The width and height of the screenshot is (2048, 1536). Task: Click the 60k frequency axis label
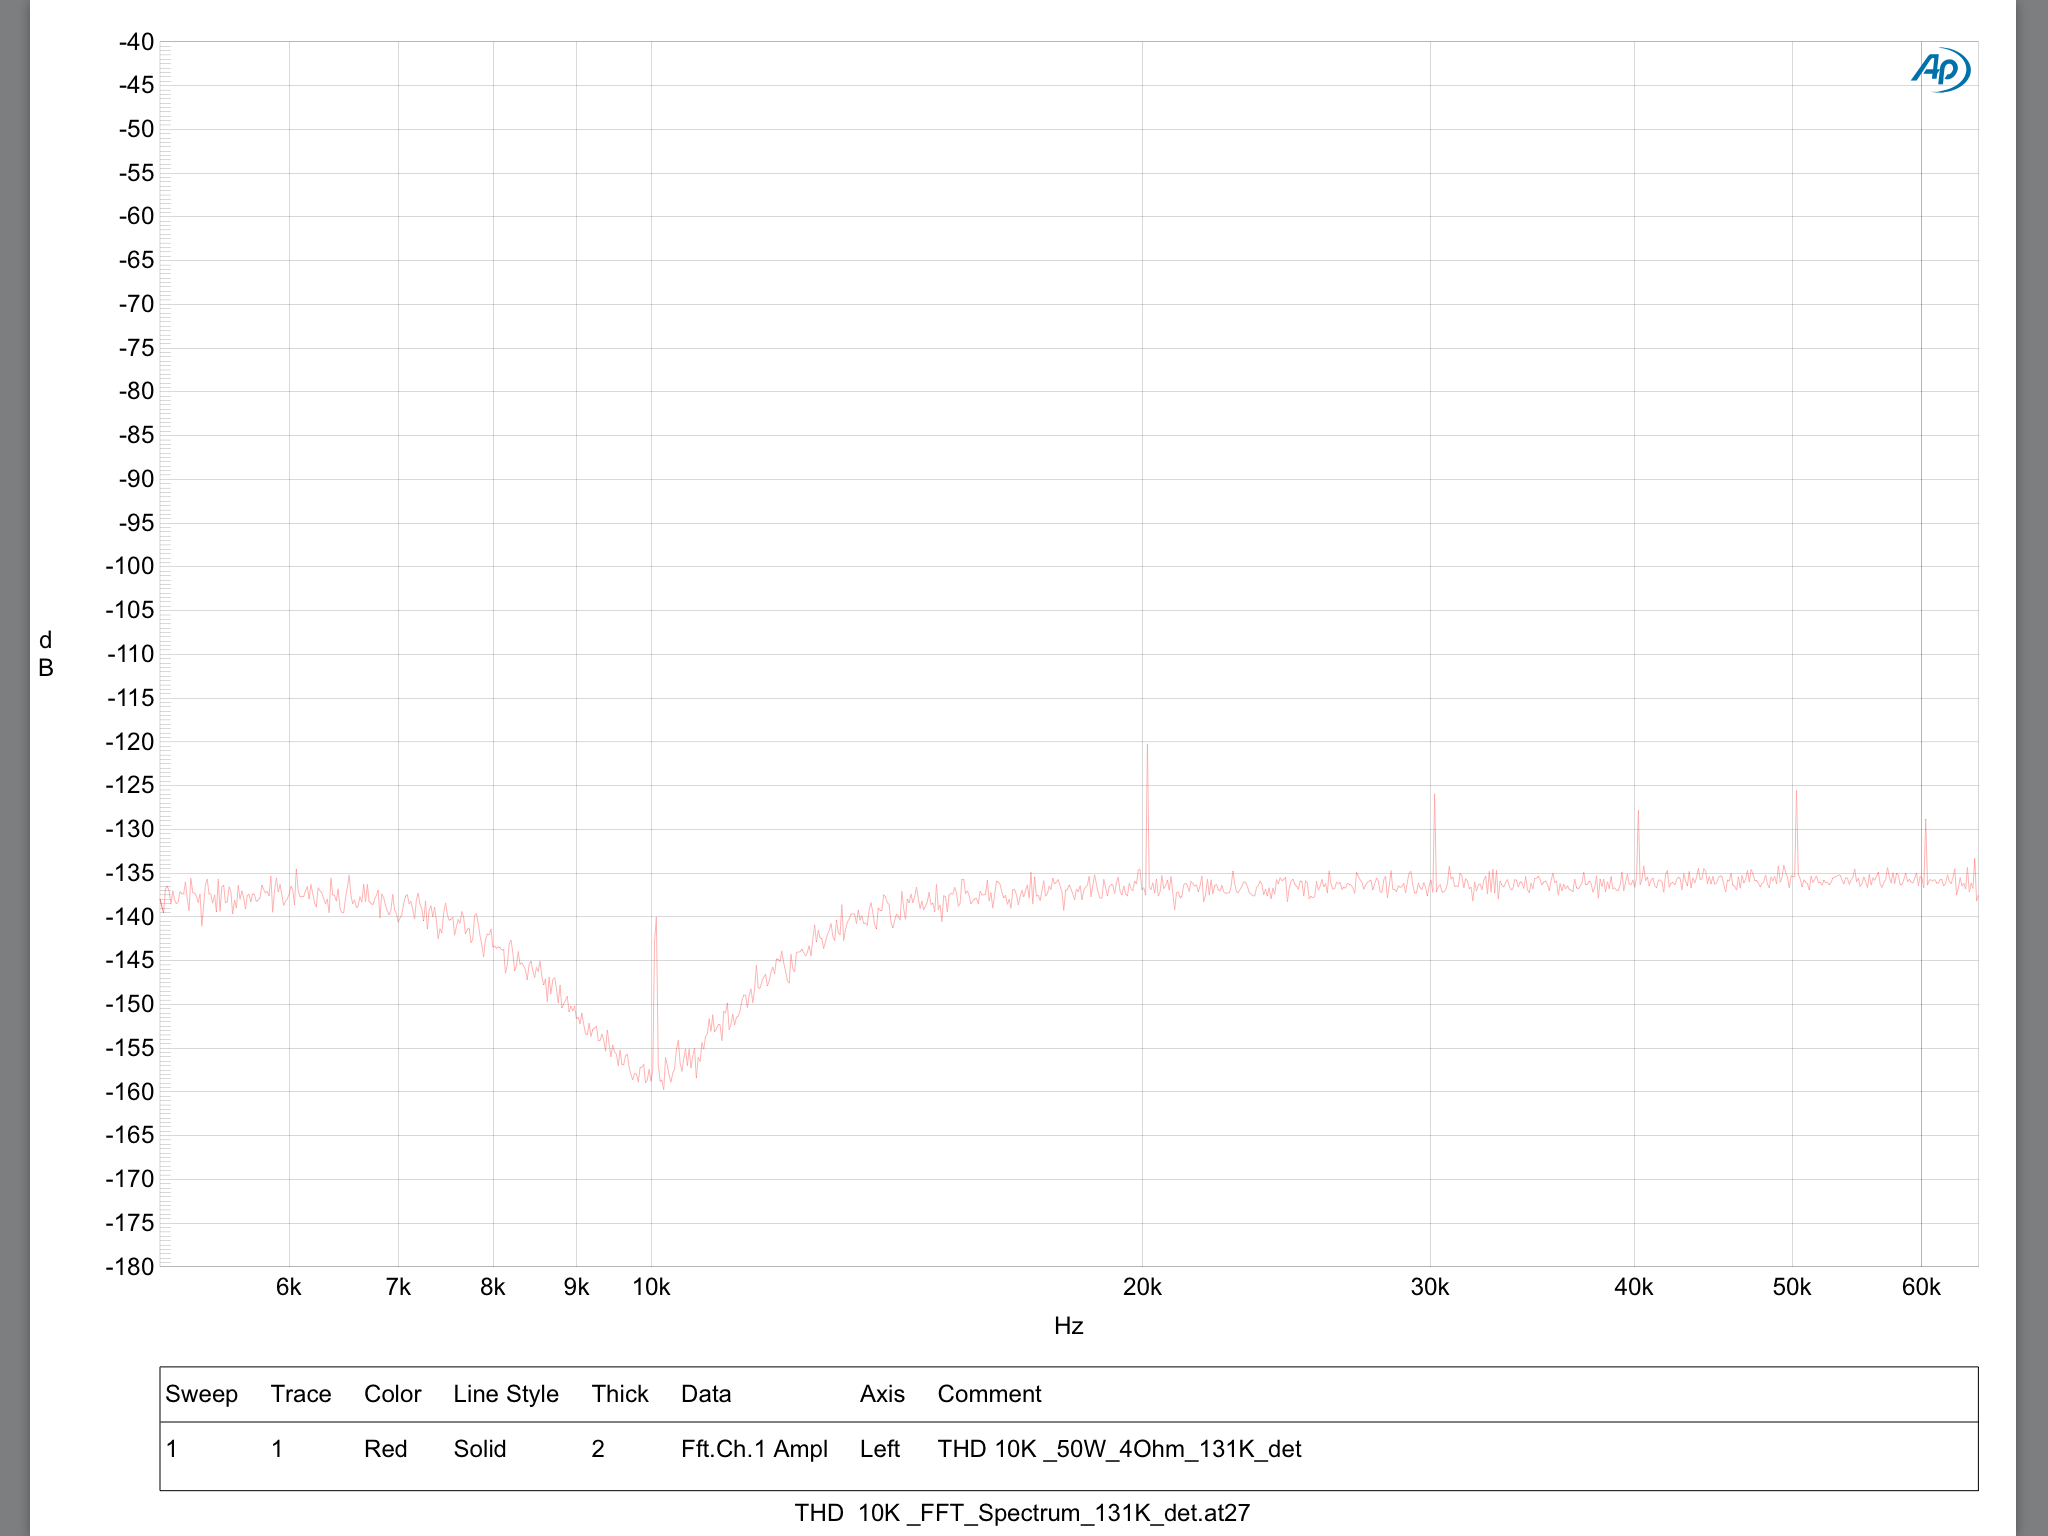[1920, 1288]
